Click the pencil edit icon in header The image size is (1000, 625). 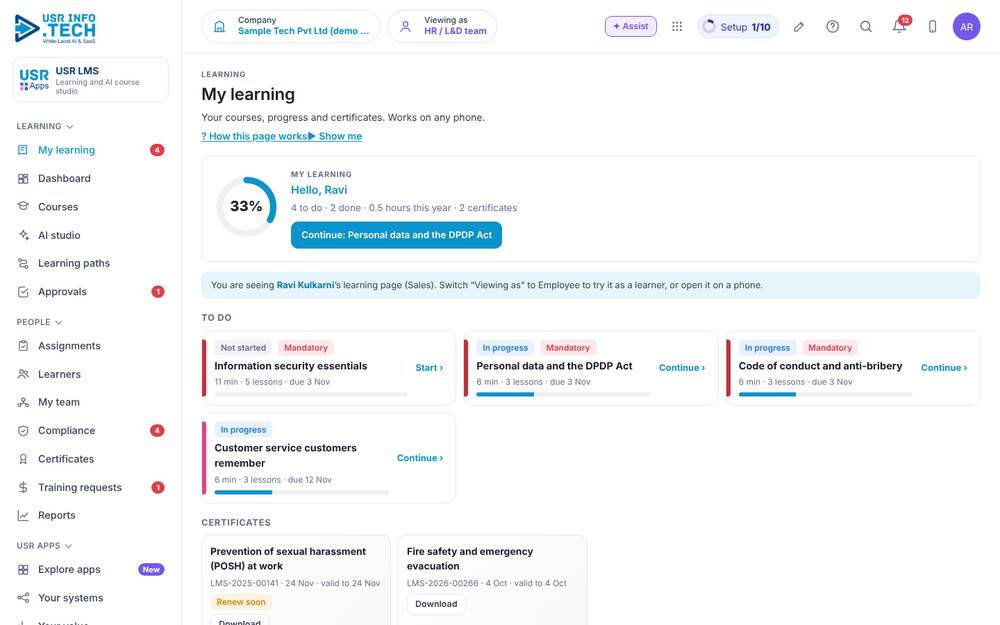(798, 26)
